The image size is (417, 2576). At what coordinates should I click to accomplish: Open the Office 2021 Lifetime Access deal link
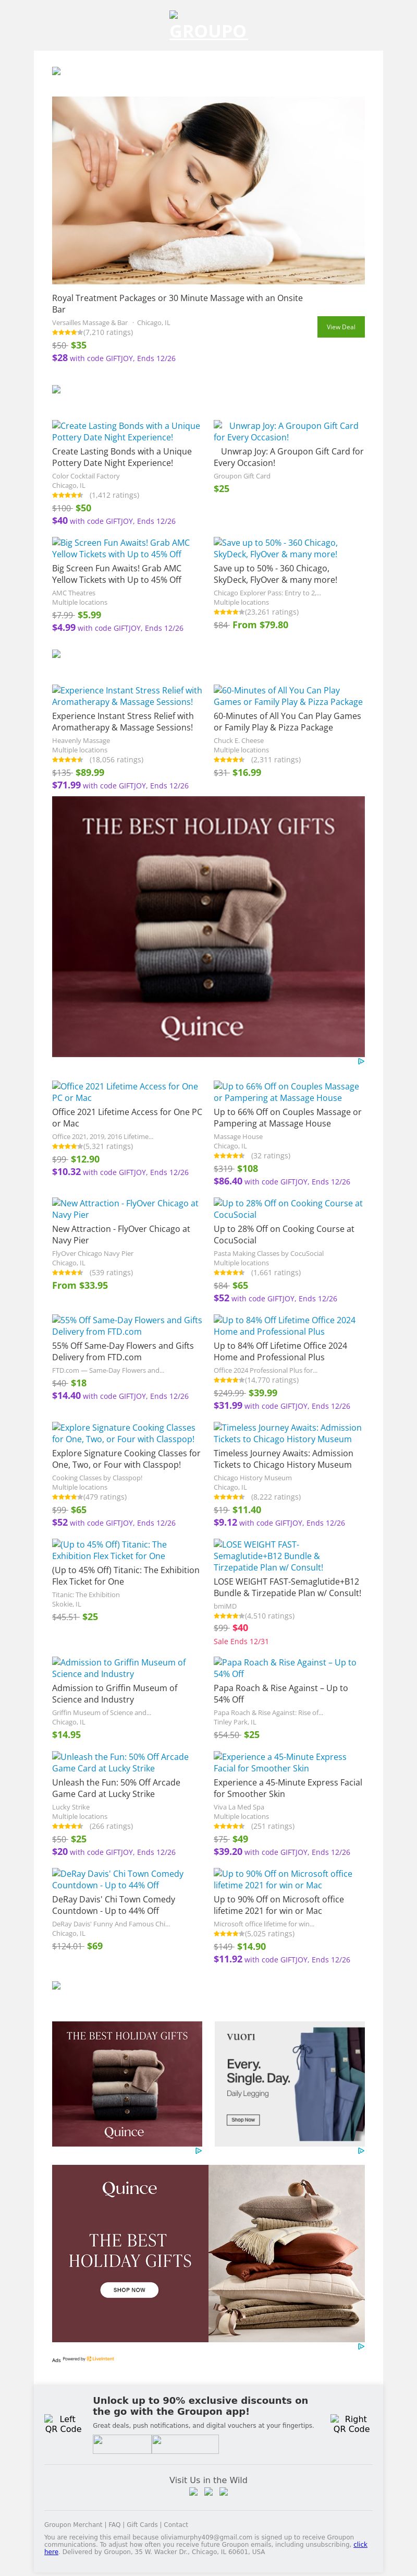tap(126, 1092)
